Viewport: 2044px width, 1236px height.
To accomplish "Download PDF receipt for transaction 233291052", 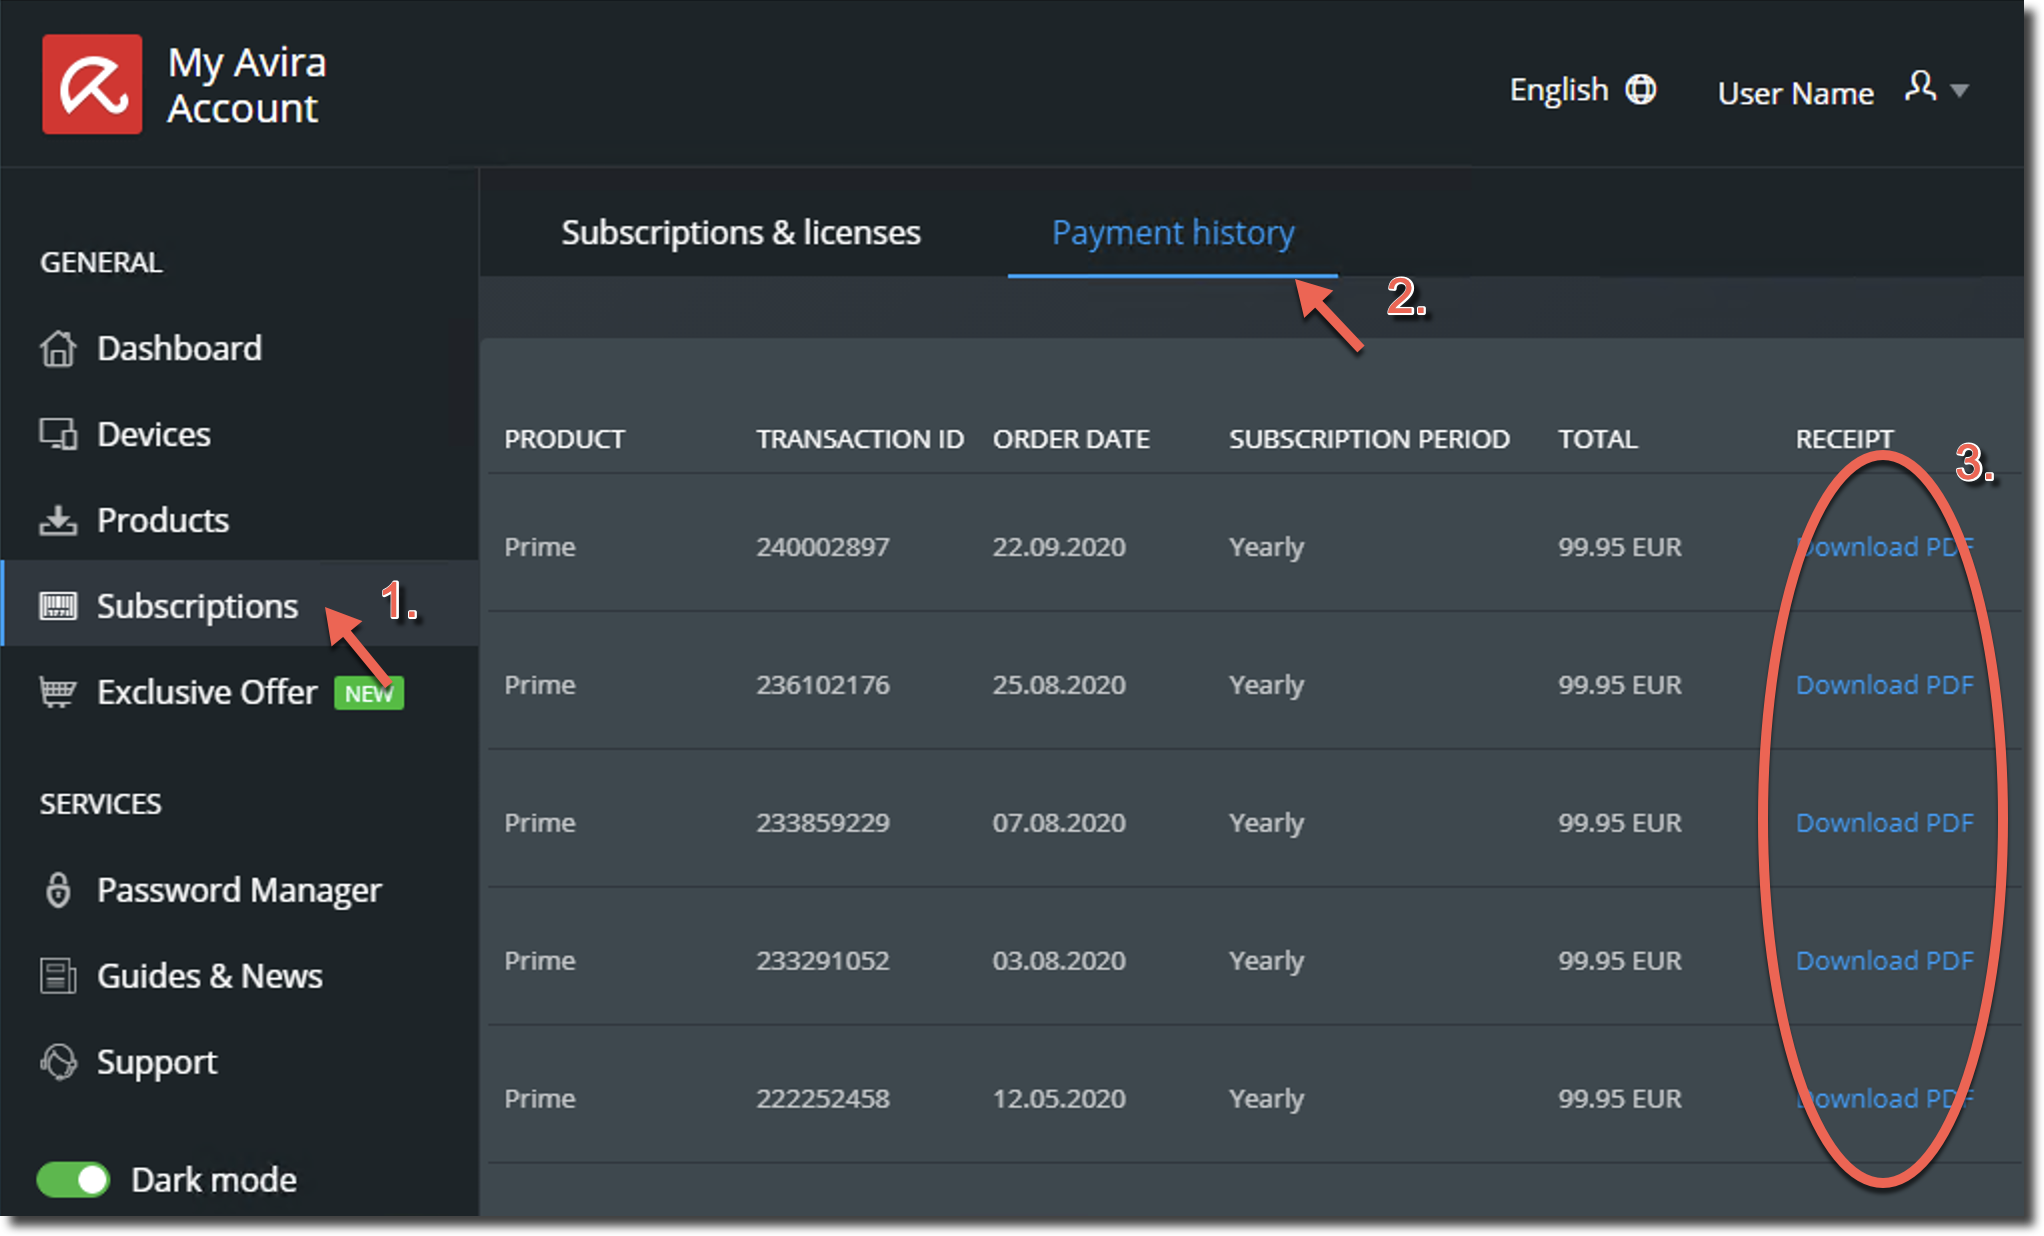I will pyautogui.click(x=1884, y=961).
